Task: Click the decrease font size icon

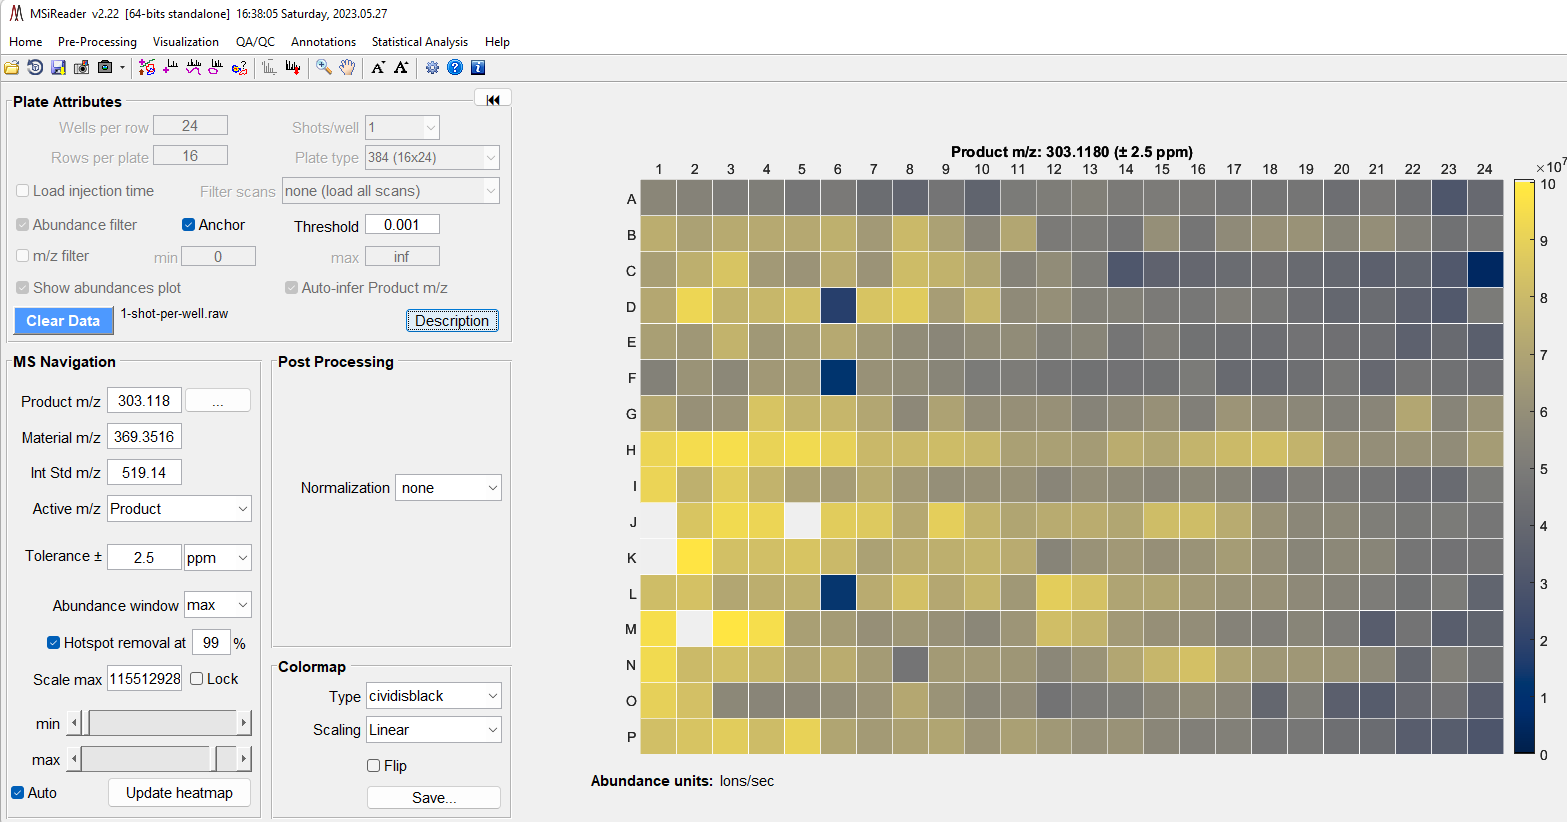Action: coord(378,68)
